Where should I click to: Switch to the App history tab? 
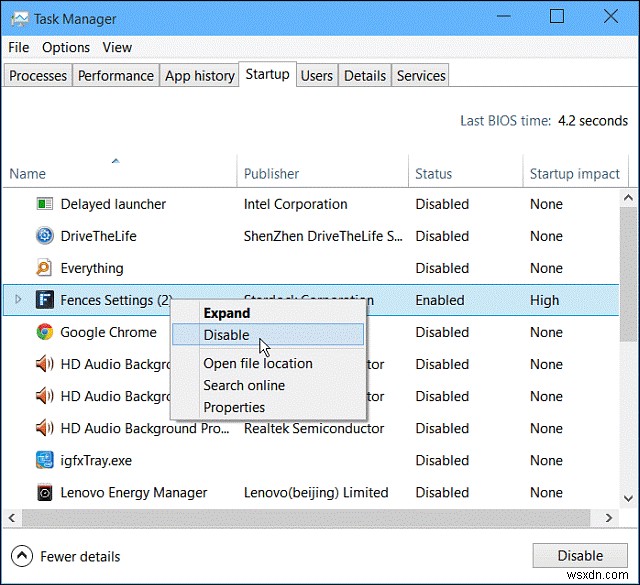click(x=200, y=76)
